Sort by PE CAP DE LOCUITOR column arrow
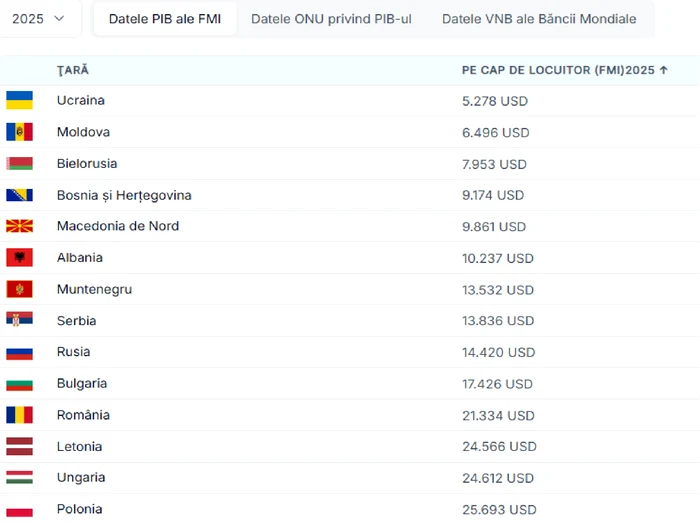Viewport: 700px width, 522px height. click(x=664, y=70)
